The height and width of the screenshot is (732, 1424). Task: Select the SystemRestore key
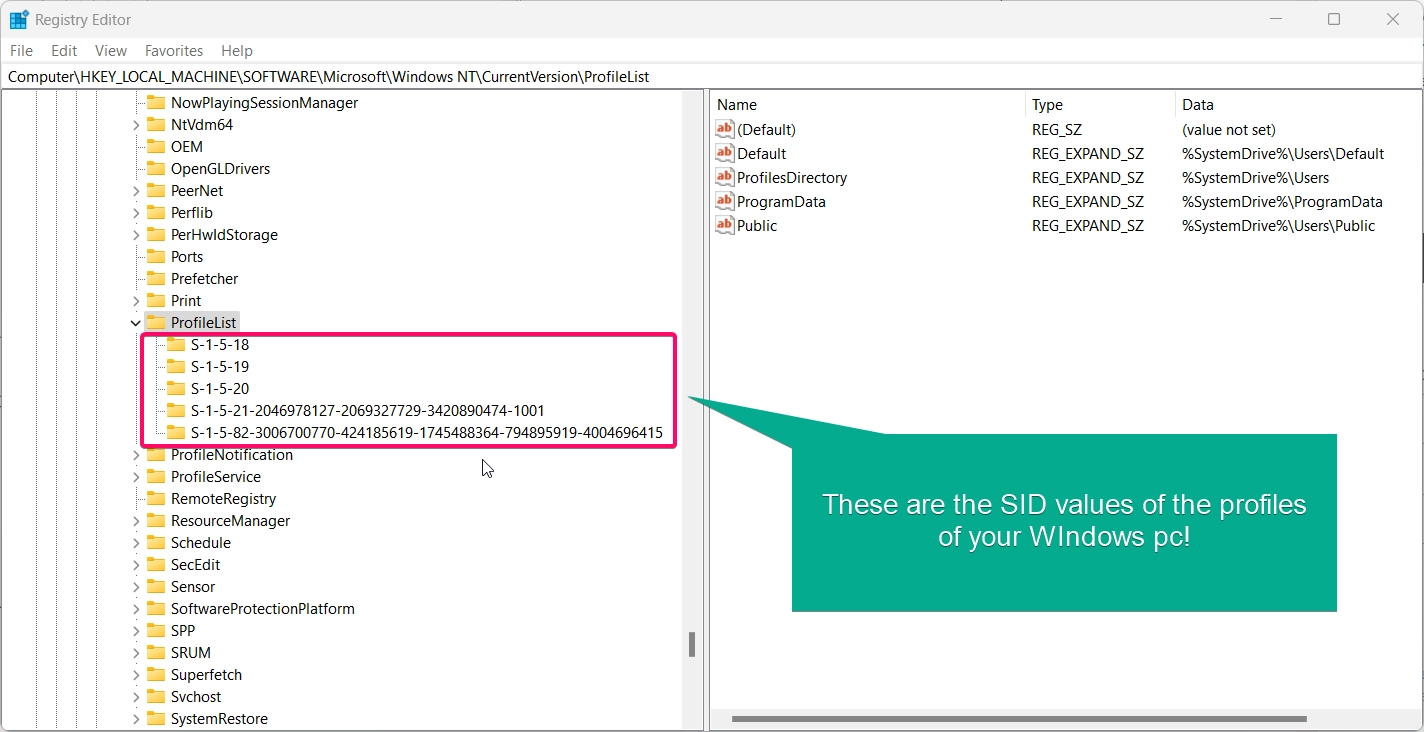(219, 719)
